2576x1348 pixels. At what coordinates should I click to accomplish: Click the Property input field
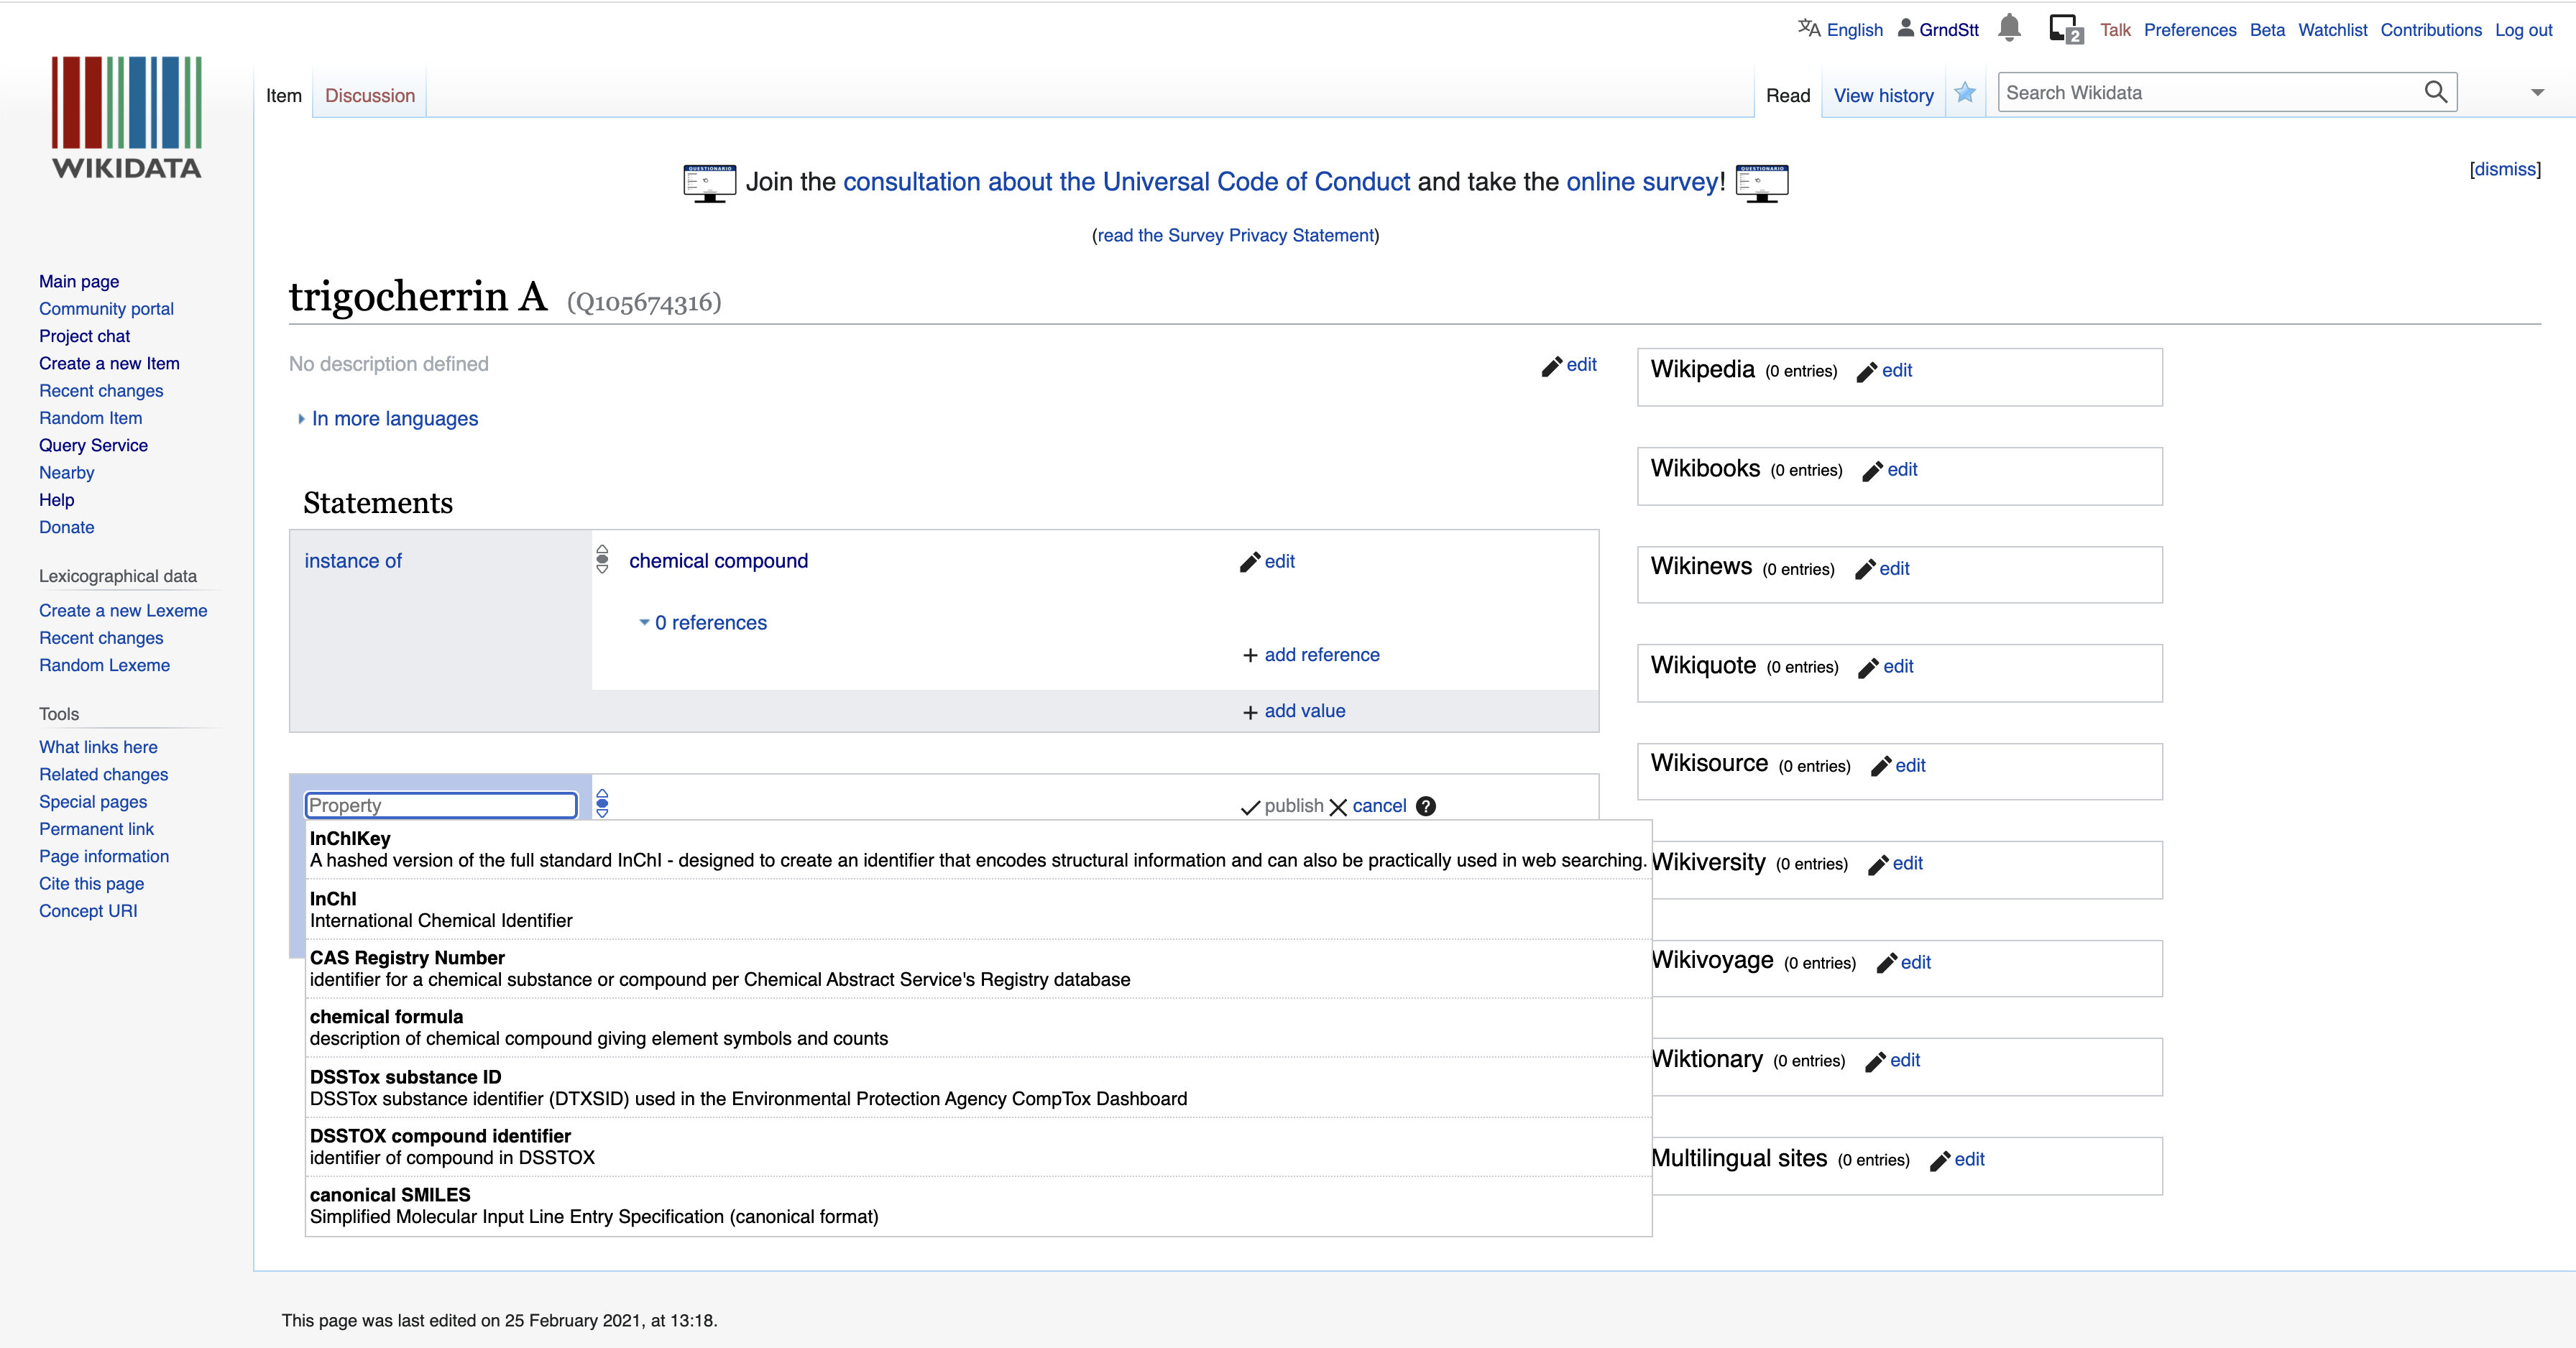click(441, 806)
